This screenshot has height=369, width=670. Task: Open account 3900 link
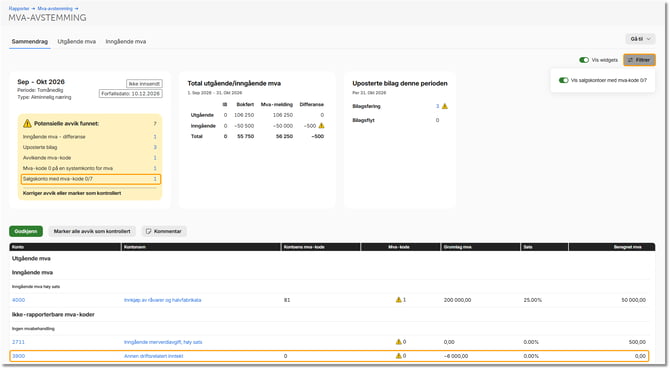pos(18,356)
